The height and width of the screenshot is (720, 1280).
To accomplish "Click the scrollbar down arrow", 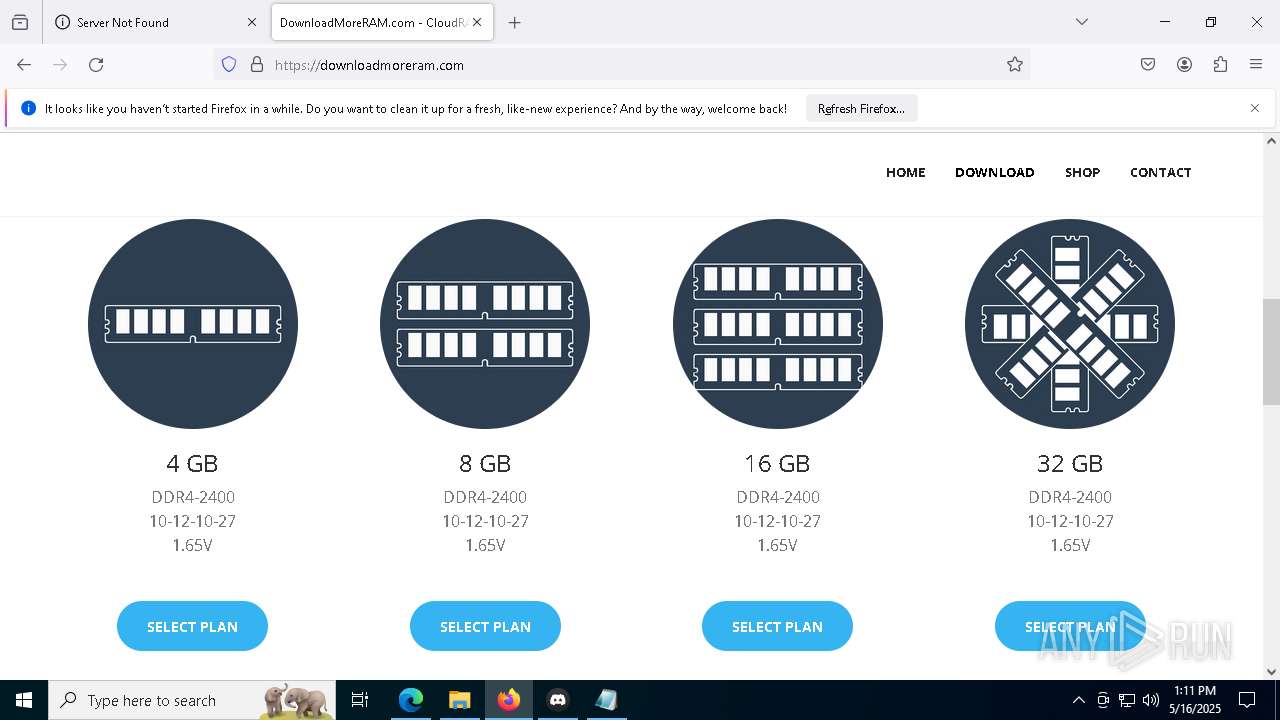I will click(x=1271, y=672).
